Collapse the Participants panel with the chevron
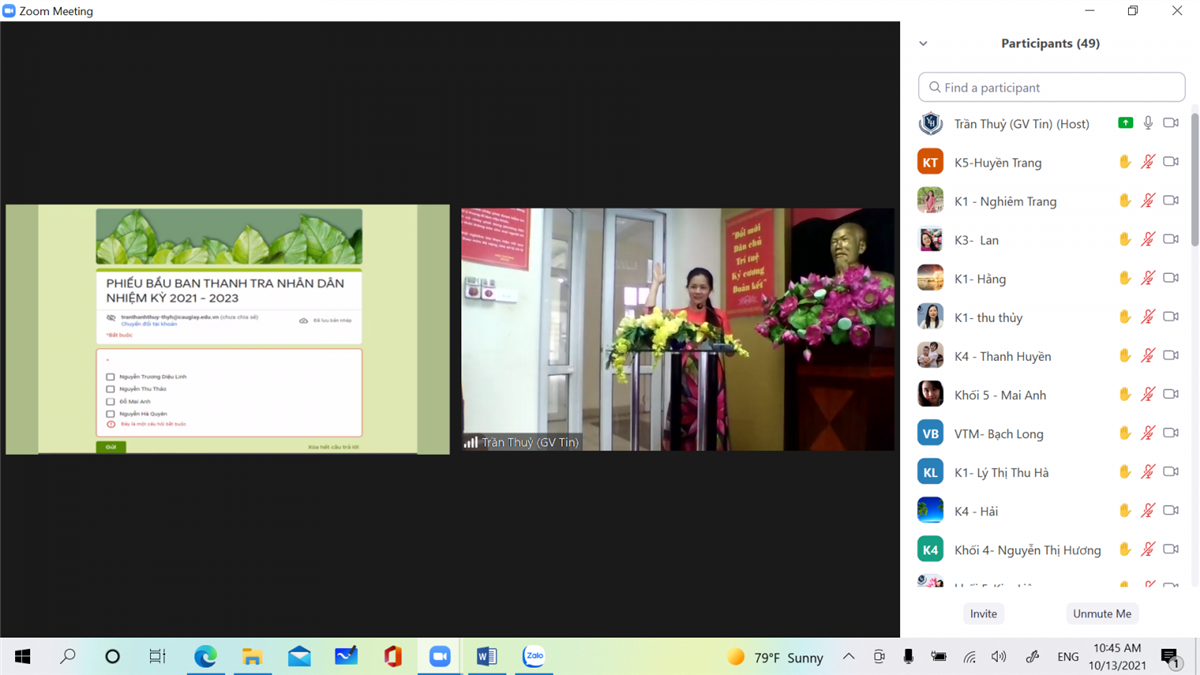This screenshot has height=675, width=1200. point(923,44)
